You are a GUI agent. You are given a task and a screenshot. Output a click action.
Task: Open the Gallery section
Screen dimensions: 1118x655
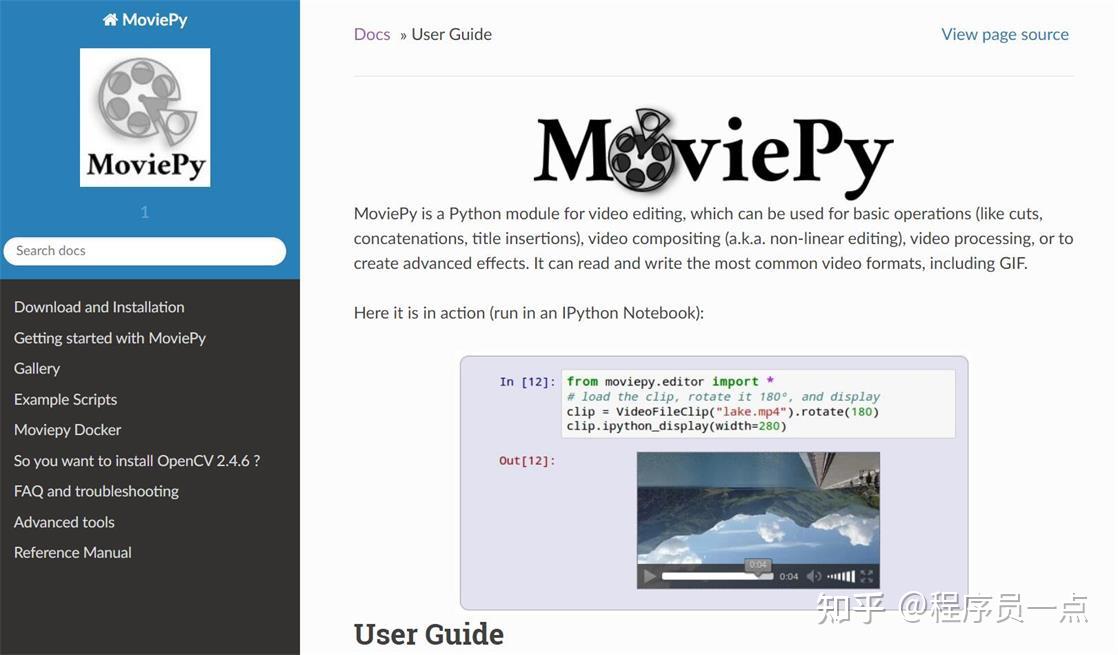coord(36,368)
